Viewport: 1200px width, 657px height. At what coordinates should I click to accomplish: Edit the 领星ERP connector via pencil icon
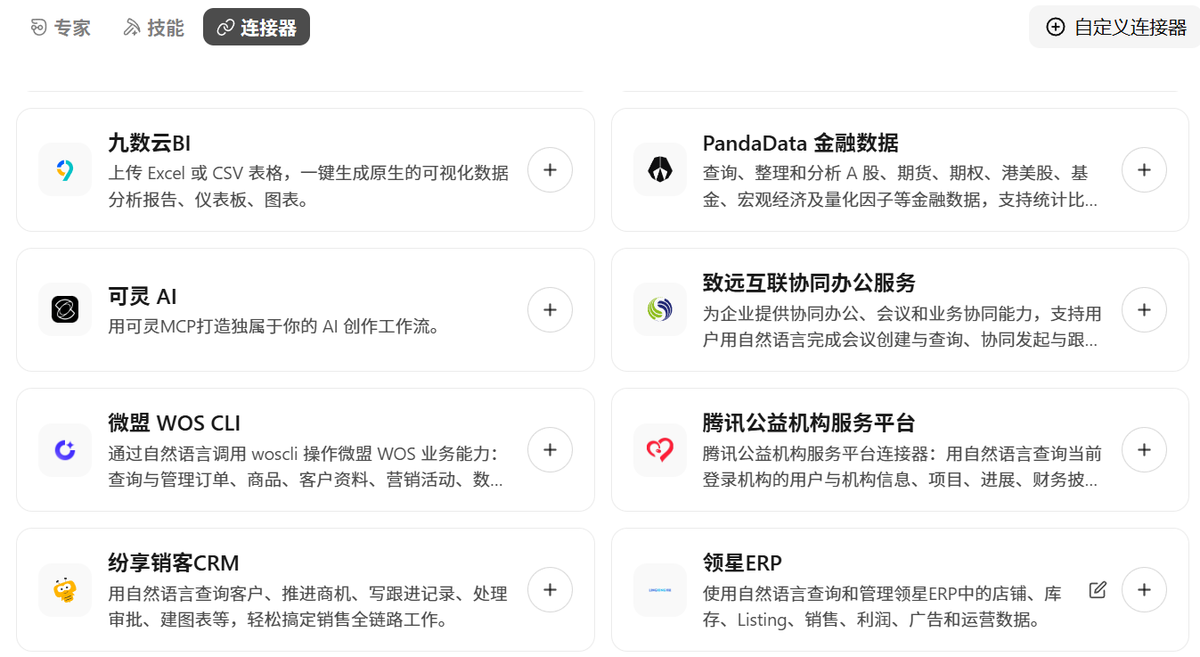tap(1097, 590)
